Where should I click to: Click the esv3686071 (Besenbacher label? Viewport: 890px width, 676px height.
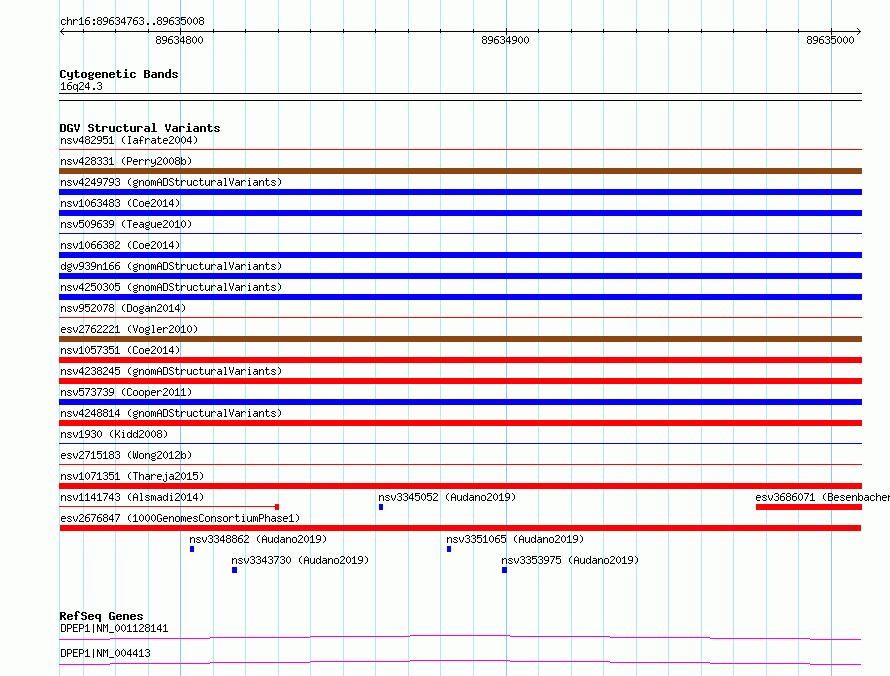pos(822,497)
